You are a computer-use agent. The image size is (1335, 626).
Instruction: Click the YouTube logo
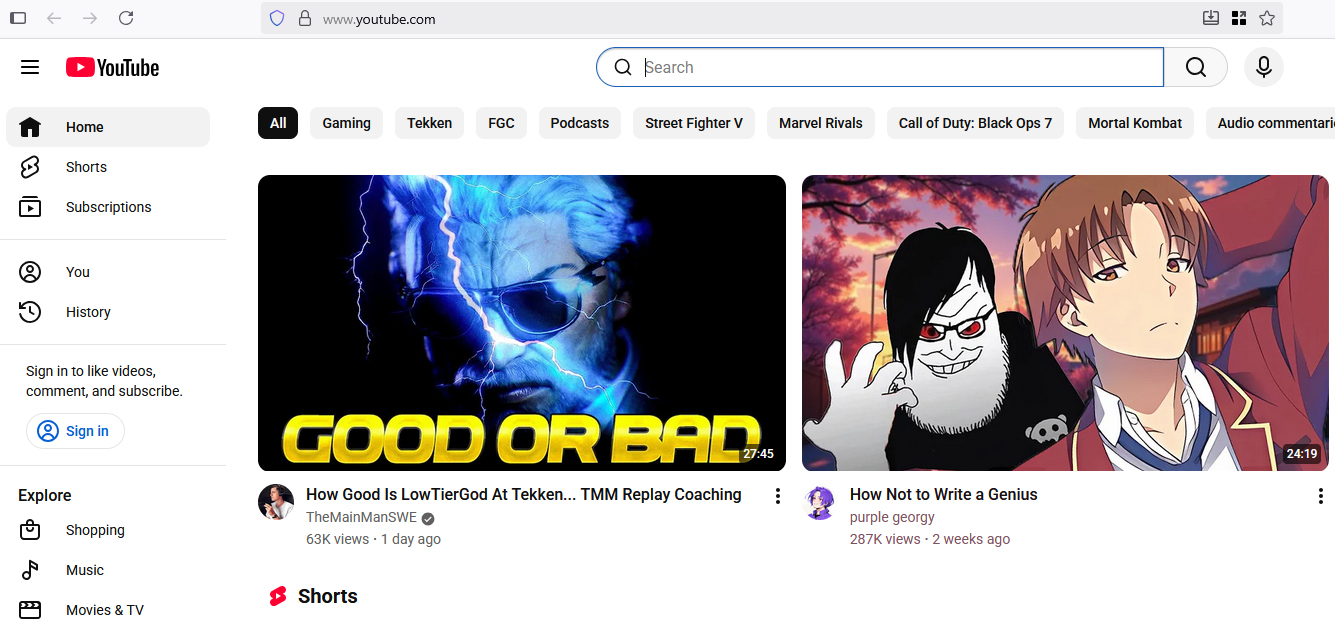coord(113,67)
